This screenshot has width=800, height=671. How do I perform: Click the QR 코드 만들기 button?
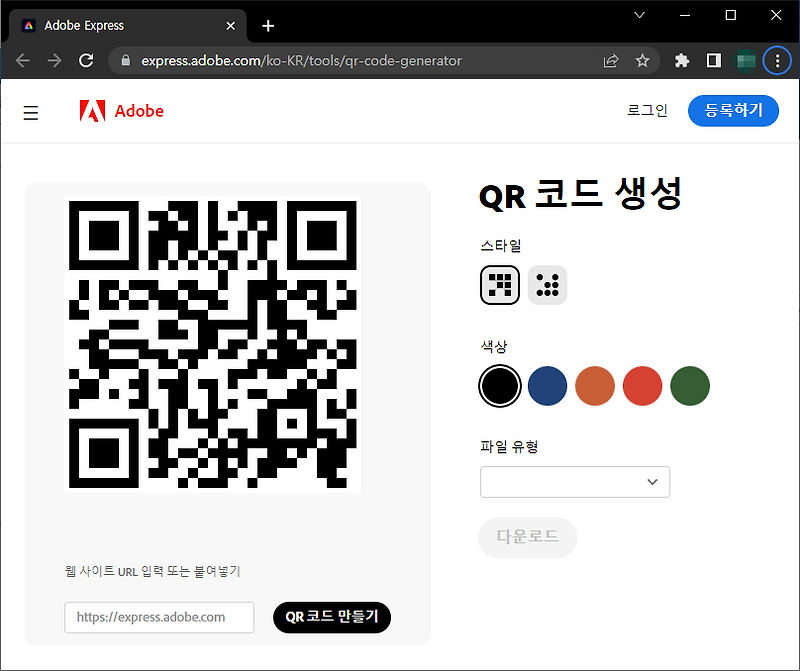[331, 617]
